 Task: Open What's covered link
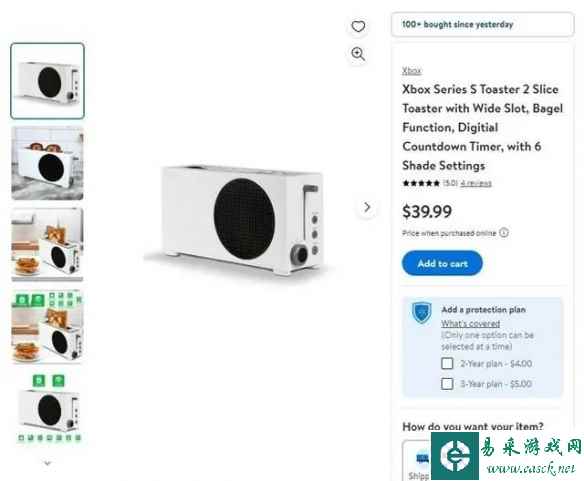coord(471,323)
